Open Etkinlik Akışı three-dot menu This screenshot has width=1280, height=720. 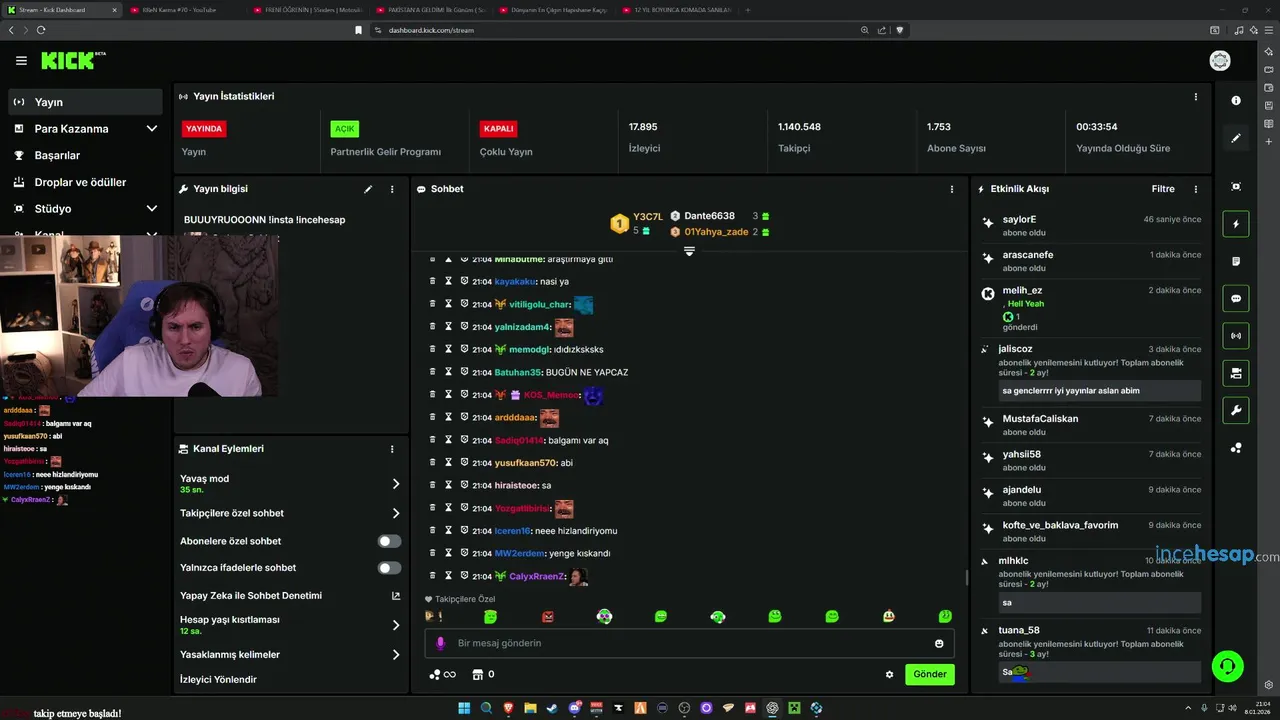[1195, 189]
